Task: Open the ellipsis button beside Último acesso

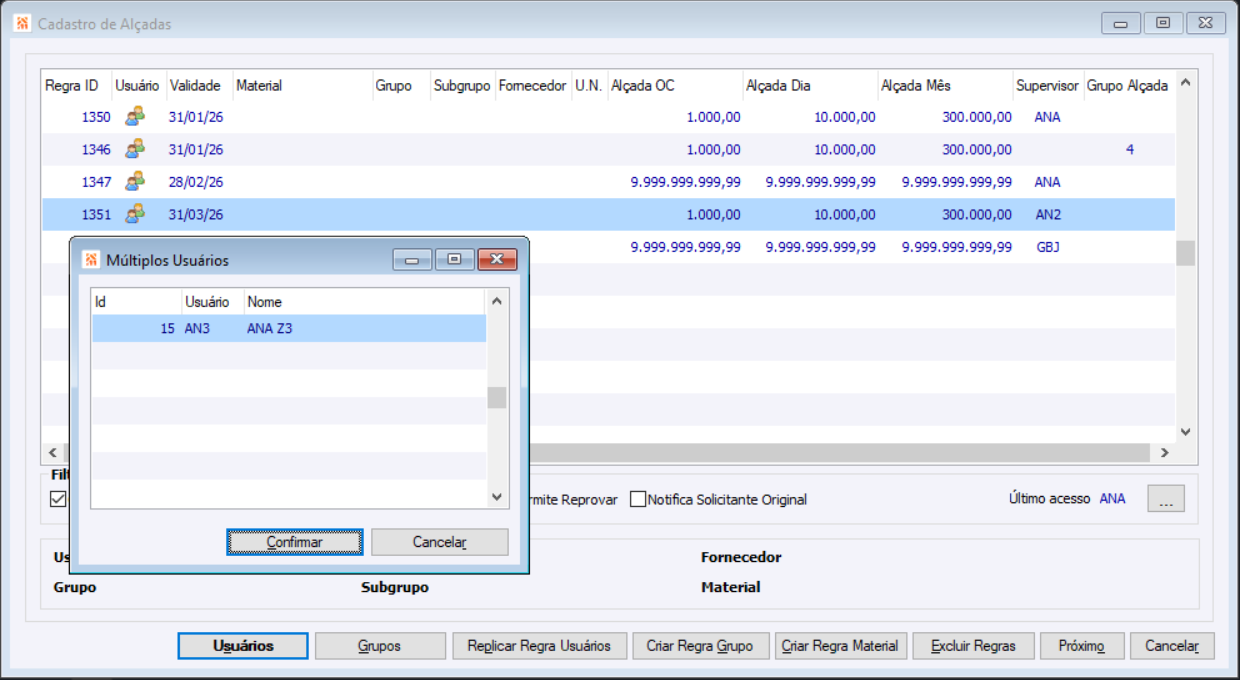Action: pyautogui.click(x=1166, y=499)
